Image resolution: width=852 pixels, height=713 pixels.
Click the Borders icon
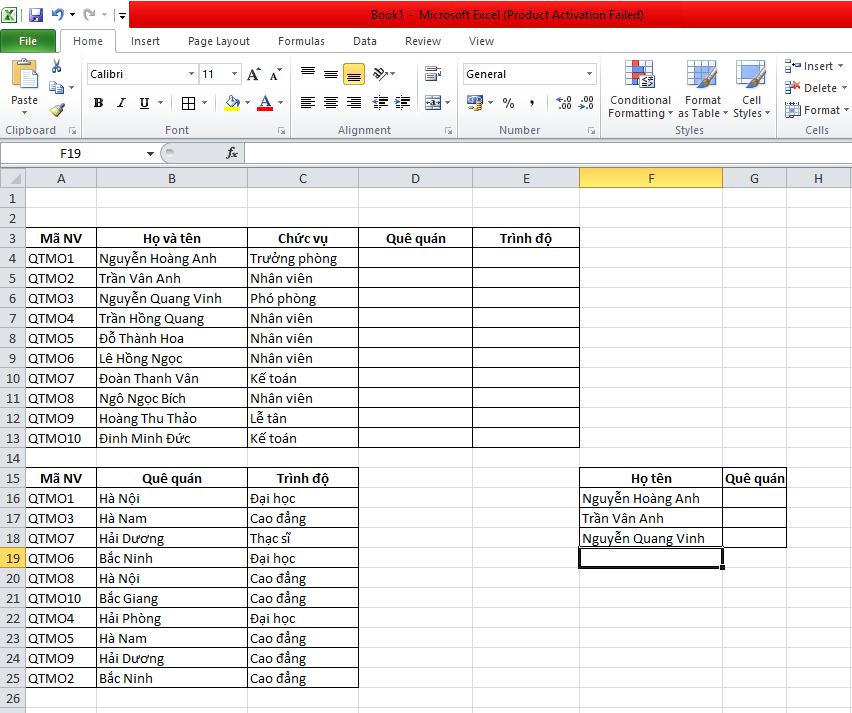[189, 103]
